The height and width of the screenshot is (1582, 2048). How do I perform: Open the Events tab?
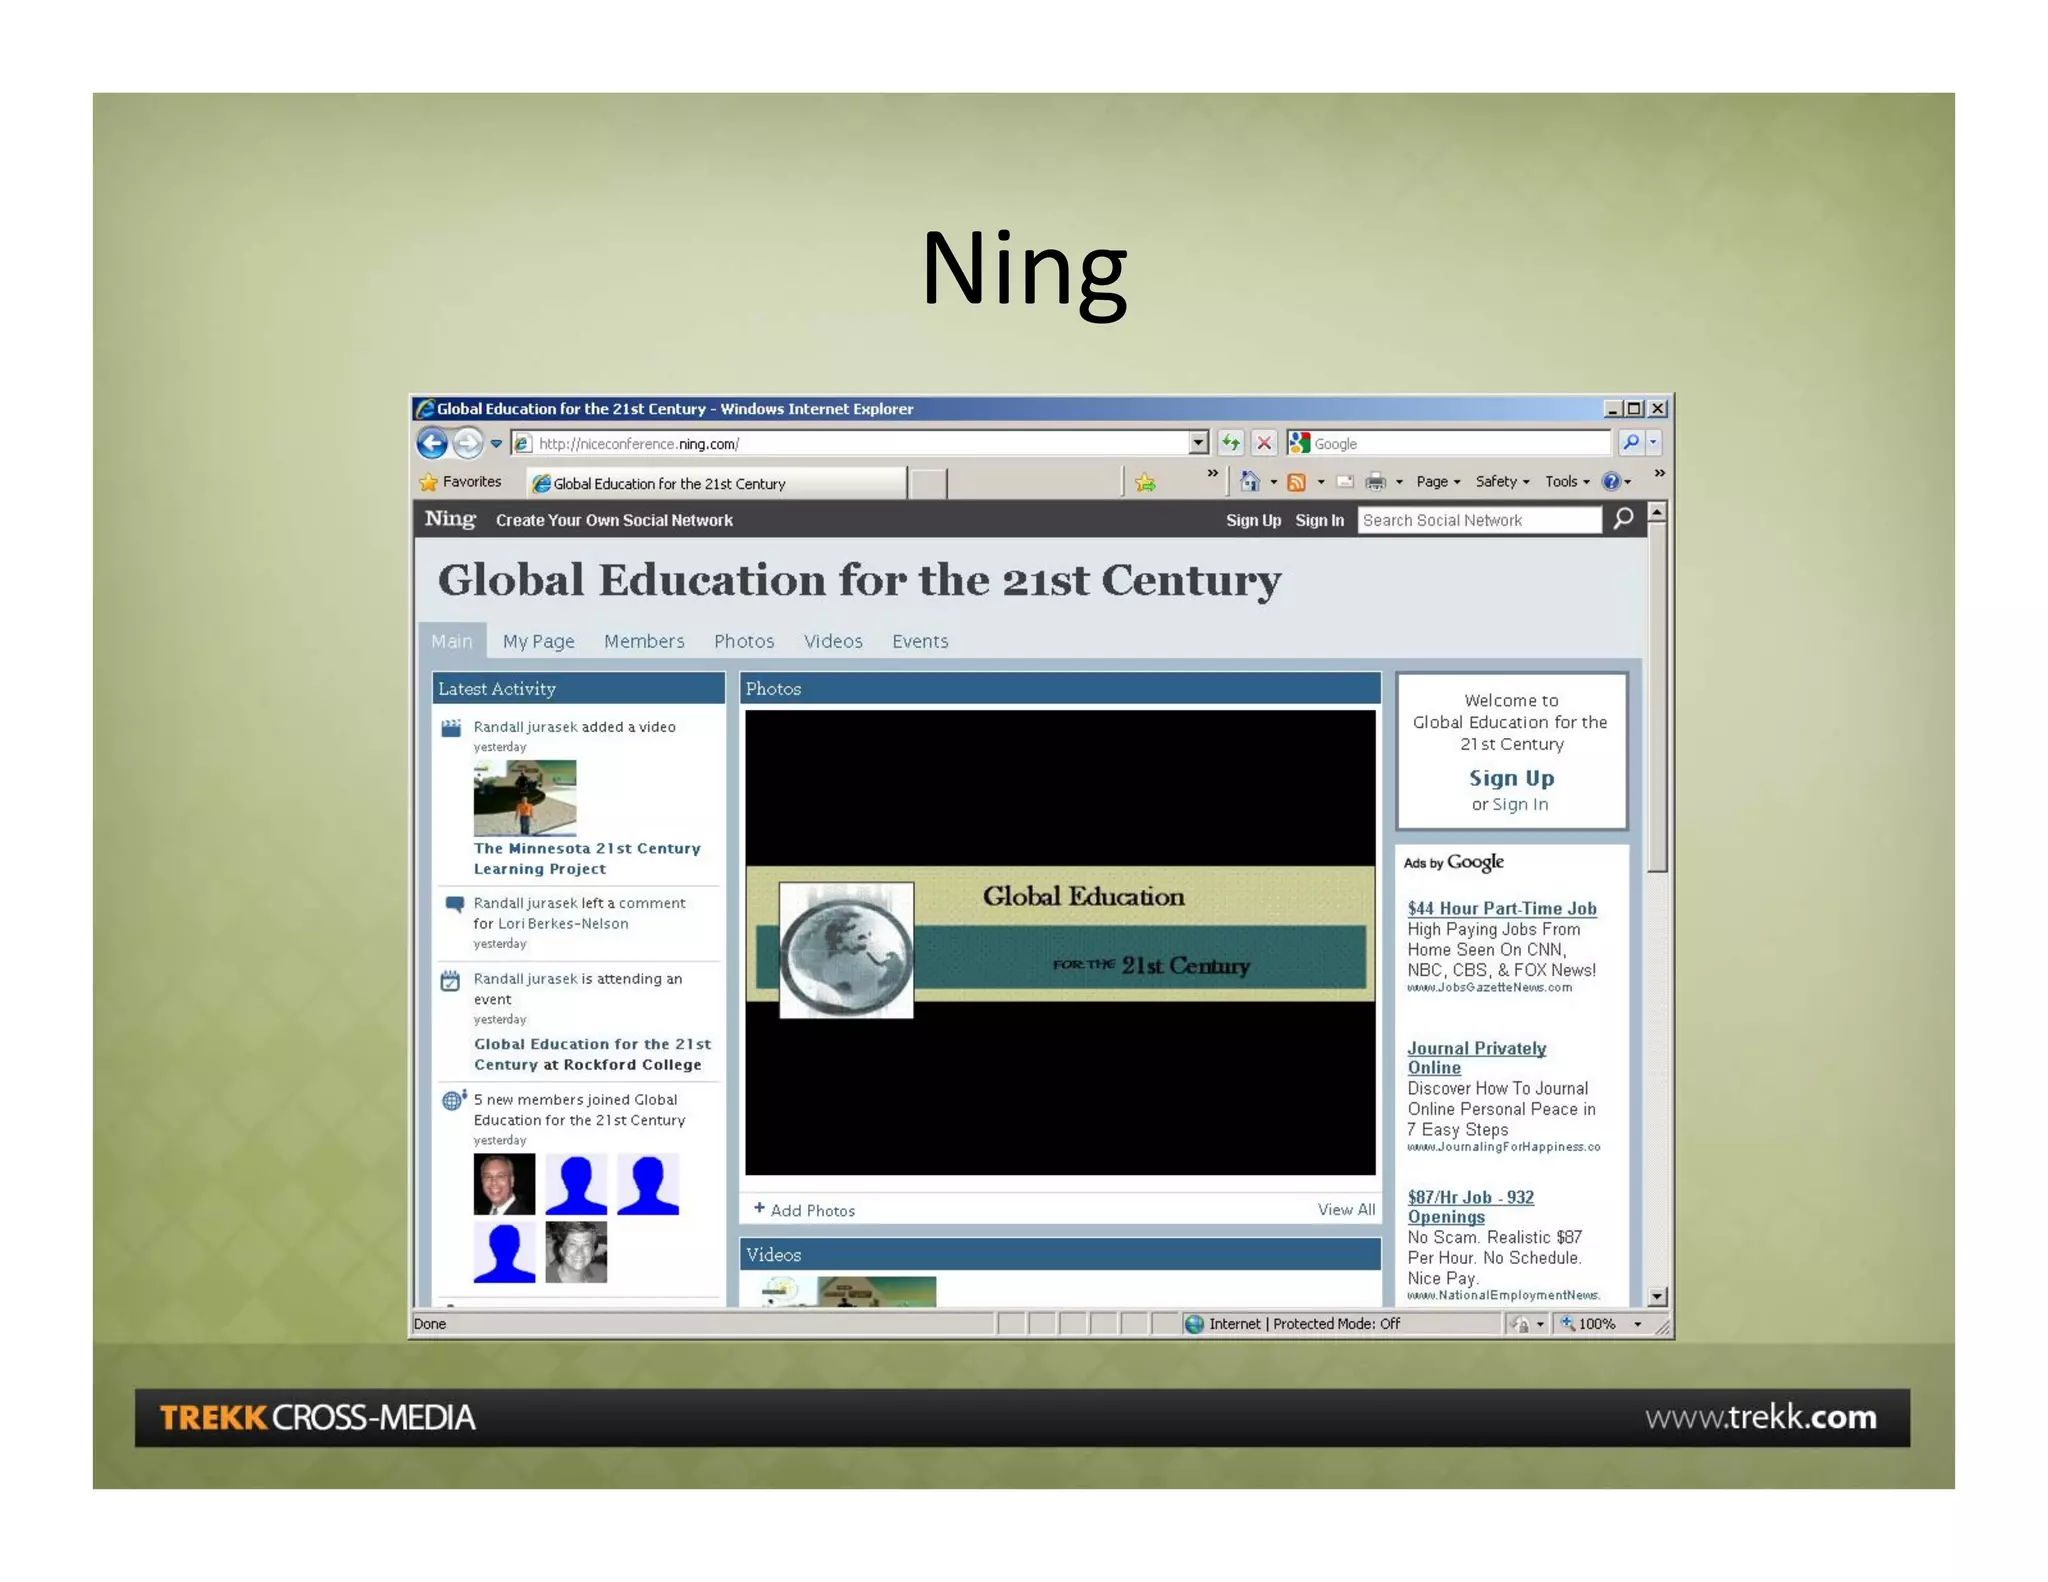(920, 641)
